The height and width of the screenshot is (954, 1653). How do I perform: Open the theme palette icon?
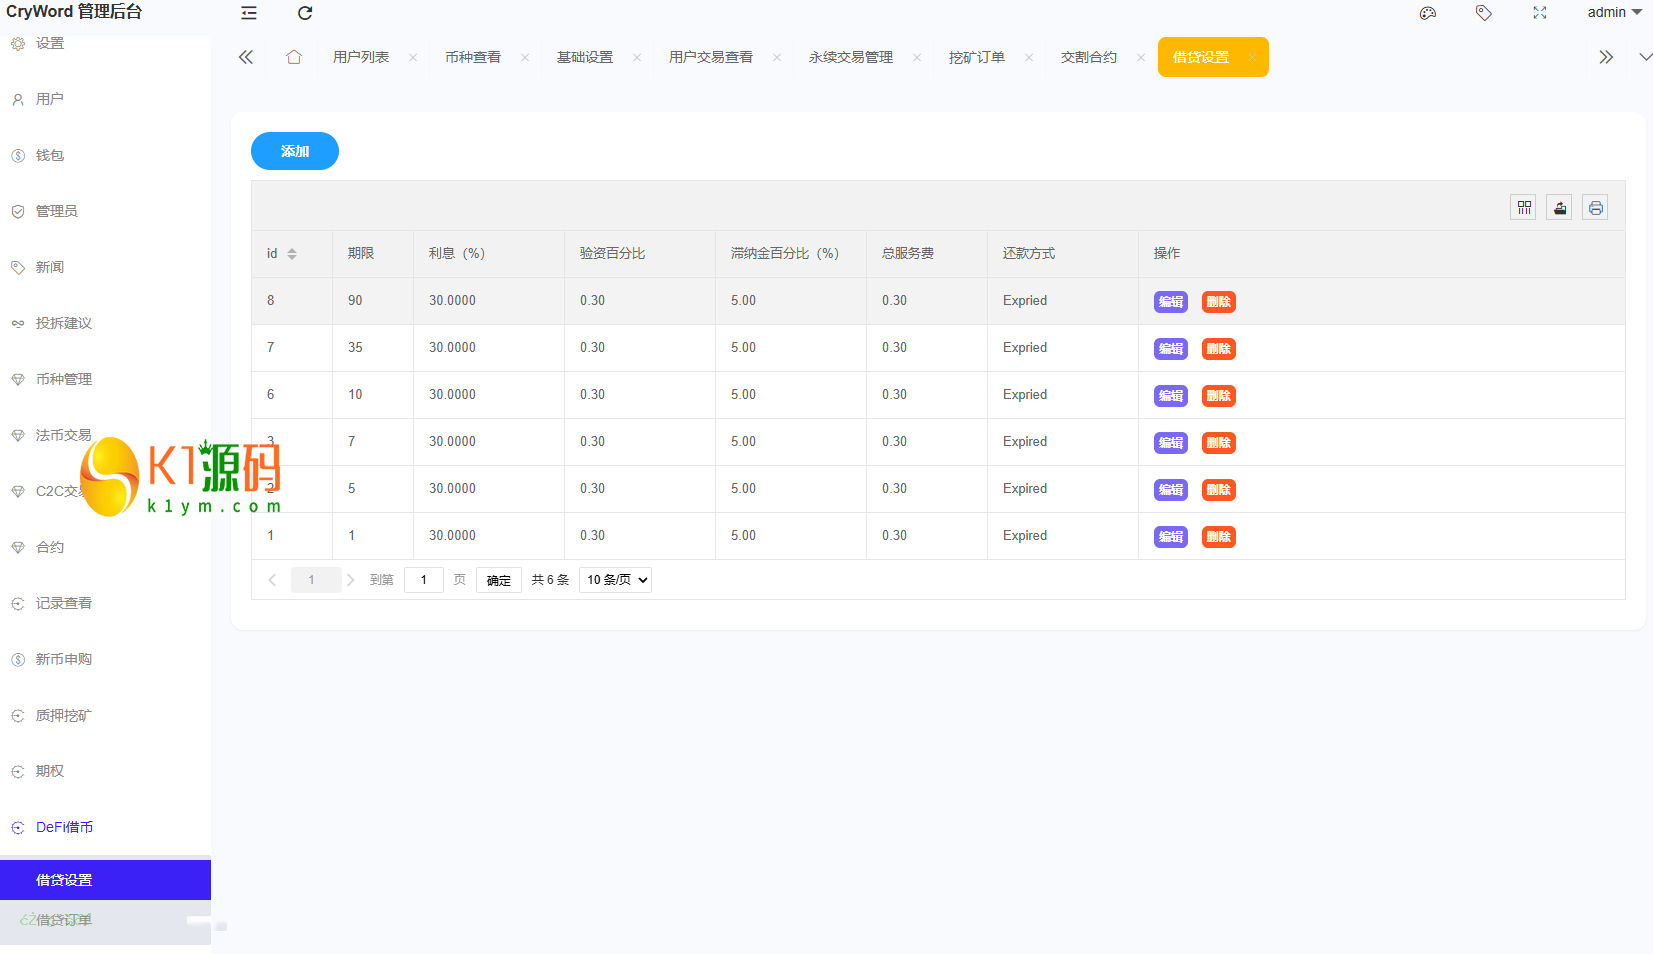pos(1428,13)
